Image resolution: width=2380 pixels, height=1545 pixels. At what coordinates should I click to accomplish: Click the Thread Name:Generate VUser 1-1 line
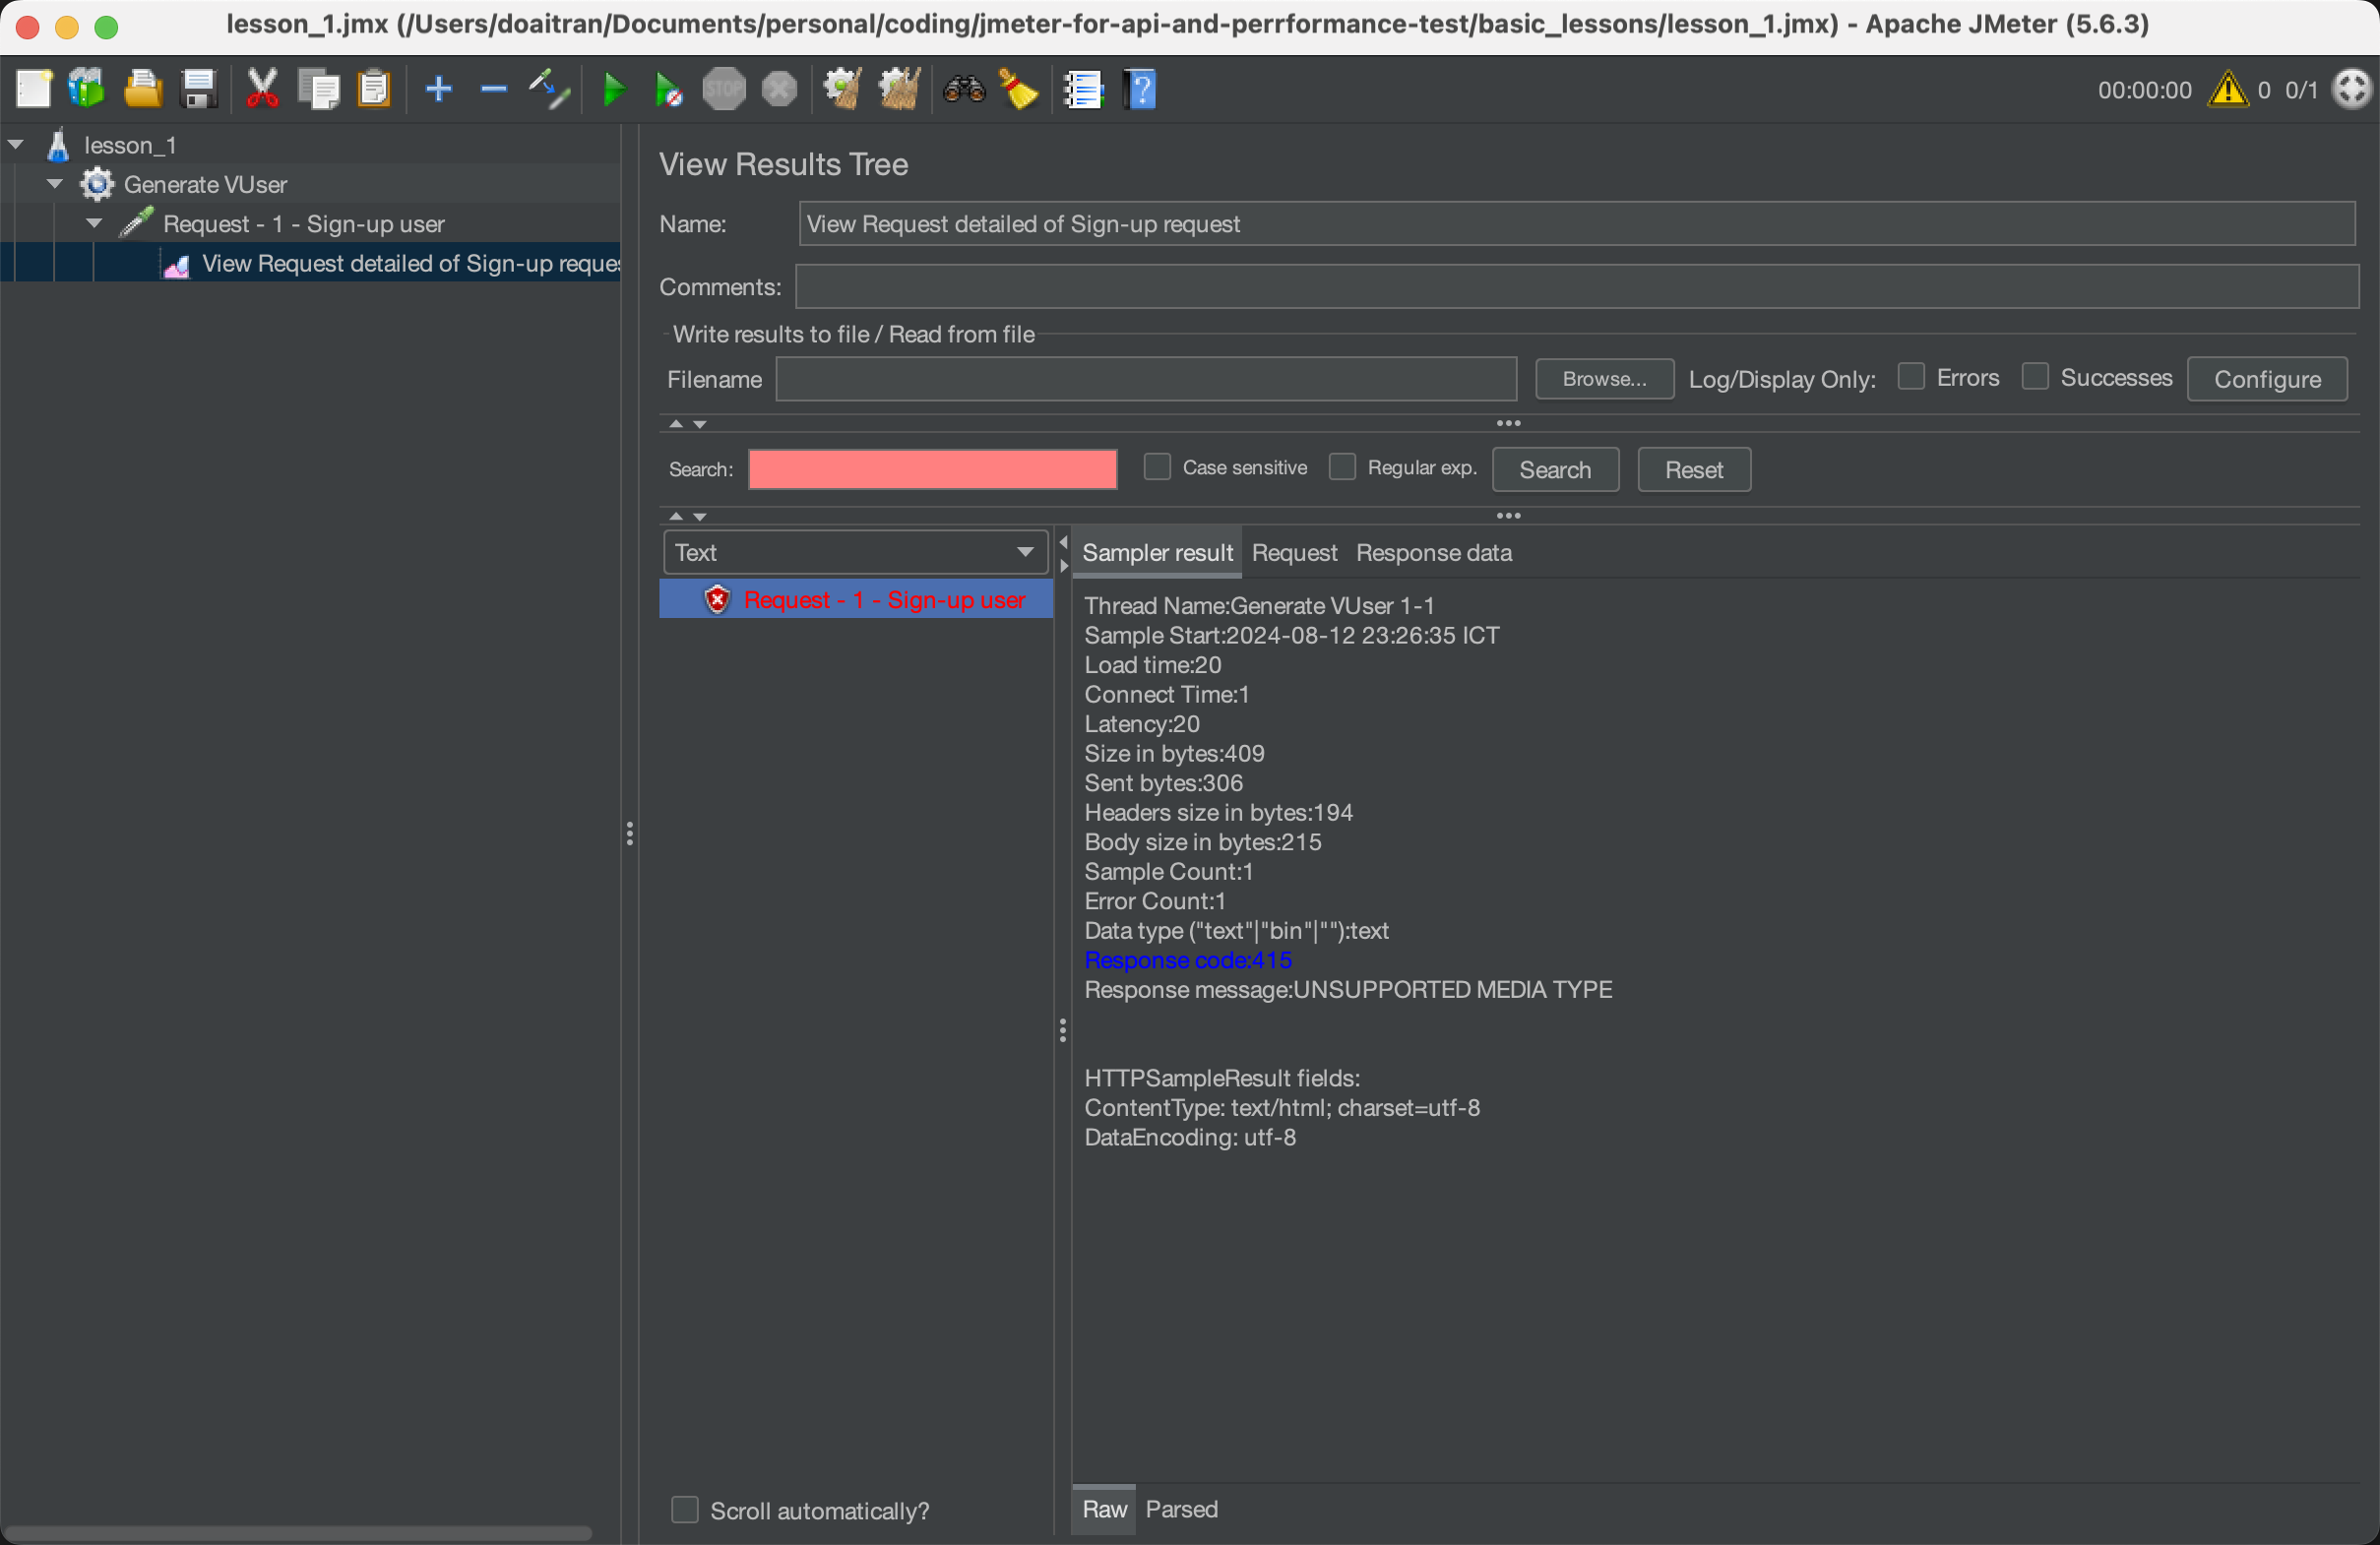pos(1259,605)
